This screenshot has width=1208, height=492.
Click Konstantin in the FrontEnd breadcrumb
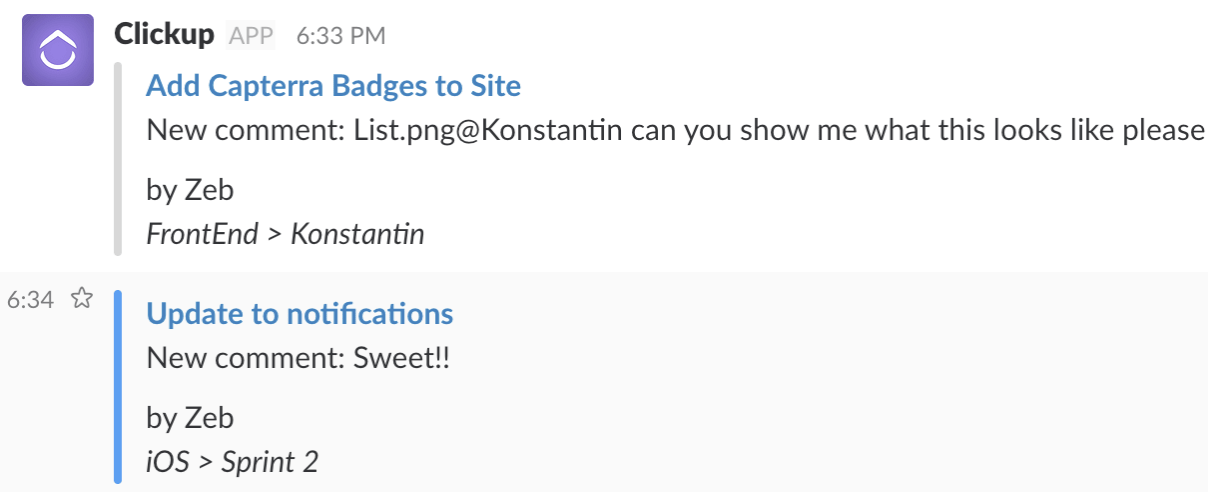(x=357, y=234)
